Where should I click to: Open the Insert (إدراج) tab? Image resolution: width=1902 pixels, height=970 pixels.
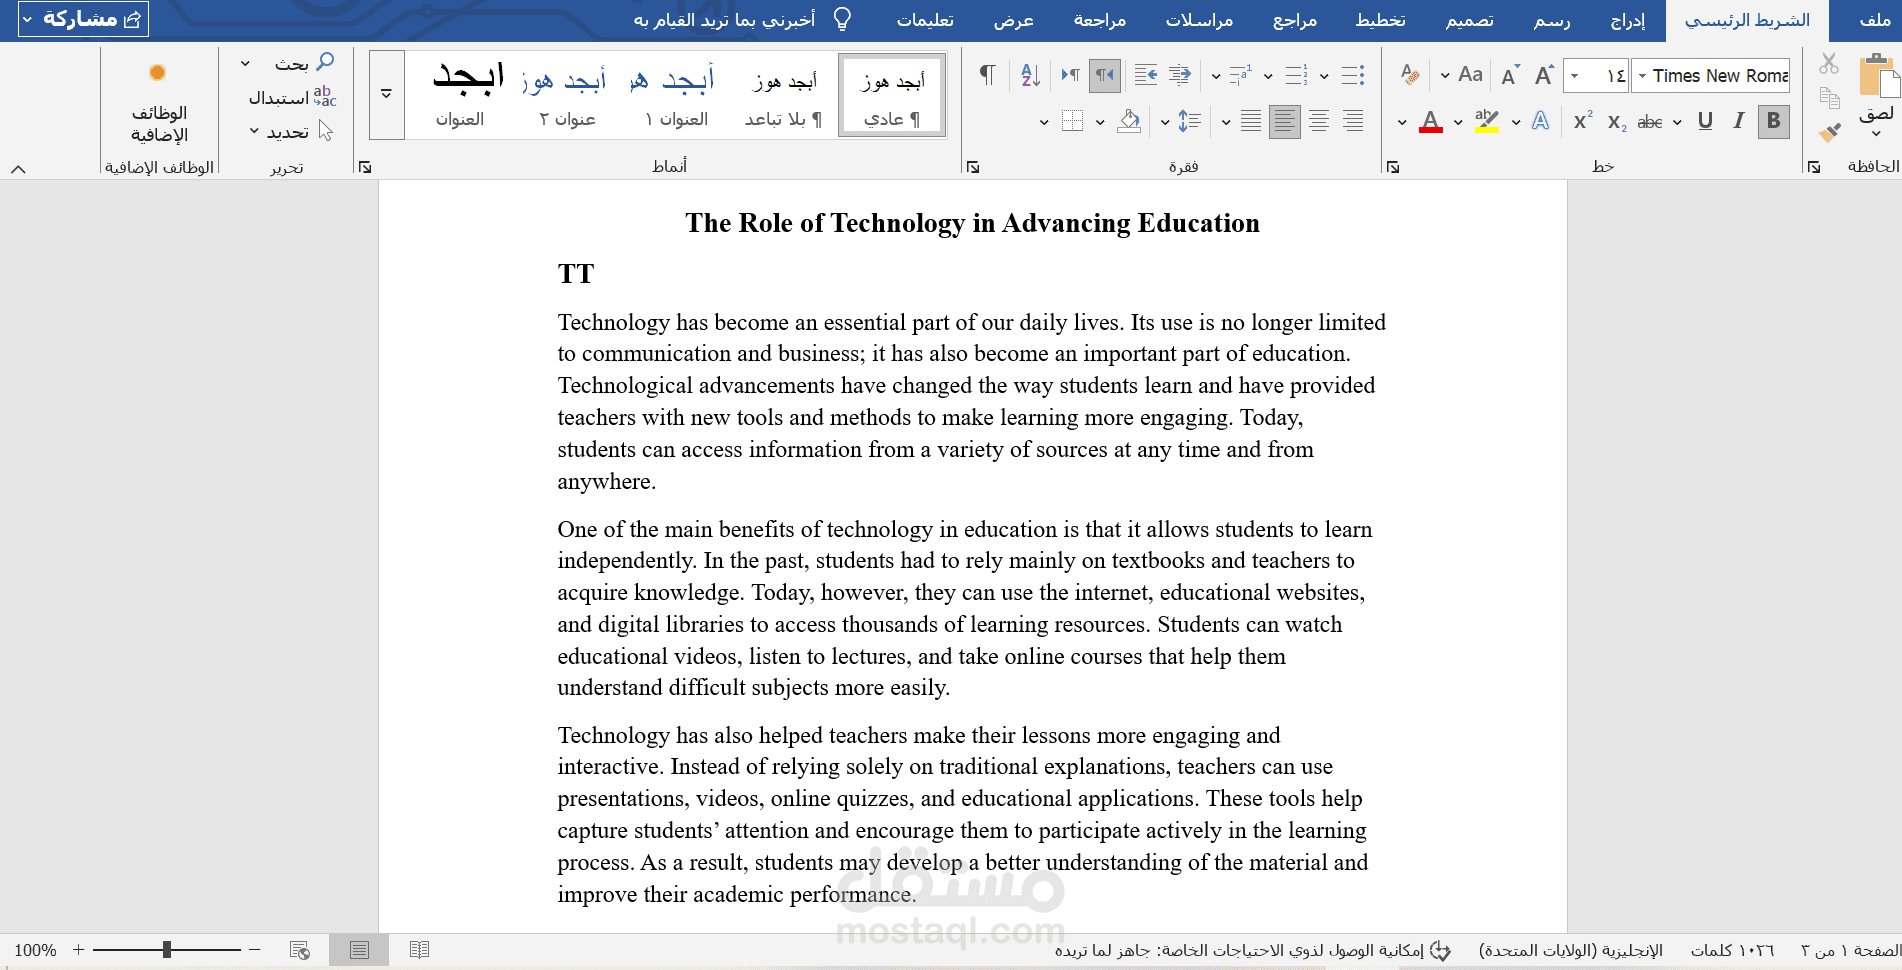1627,20
